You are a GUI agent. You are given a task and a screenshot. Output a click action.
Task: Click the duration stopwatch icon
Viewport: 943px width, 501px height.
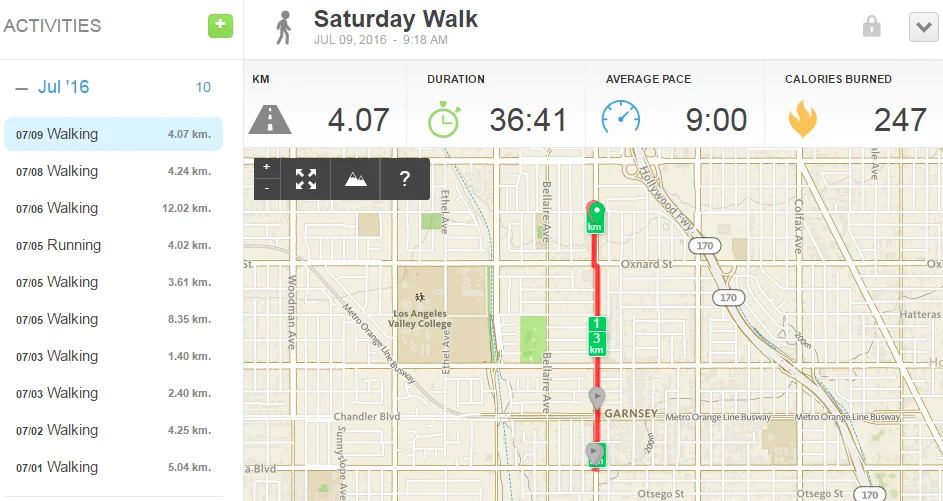coord(443,120)
